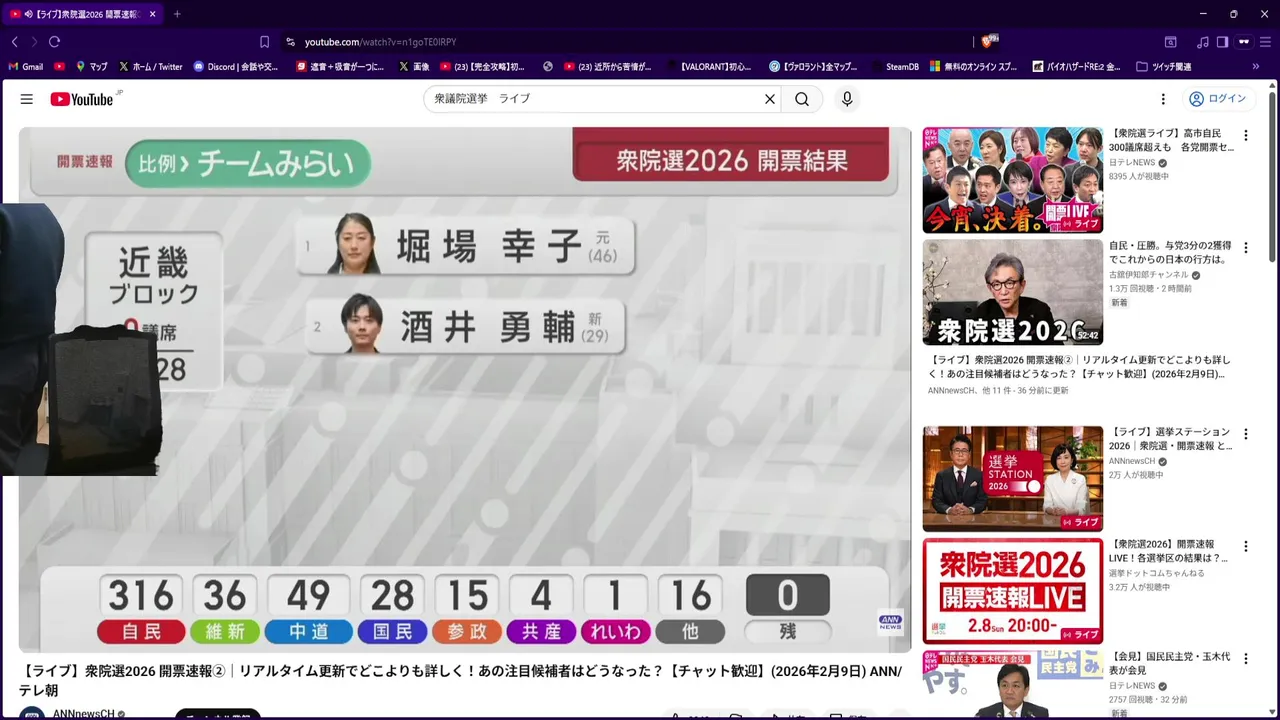The height and width of the screenshot is (720, 1280).
Task: Open the Brave Shields lion icon
Action: [x=989, y=41]
